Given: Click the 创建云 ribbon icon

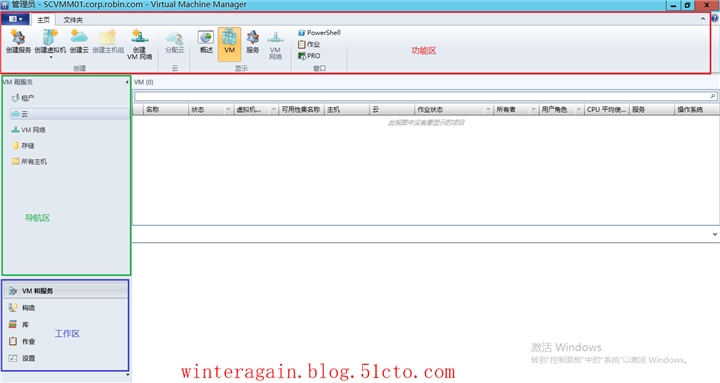Looking at the screenshot, I should [79, 41].
